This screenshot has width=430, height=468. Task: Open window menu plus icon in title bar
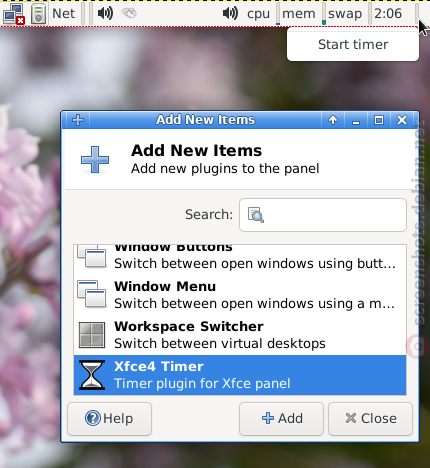coord(78,120)
